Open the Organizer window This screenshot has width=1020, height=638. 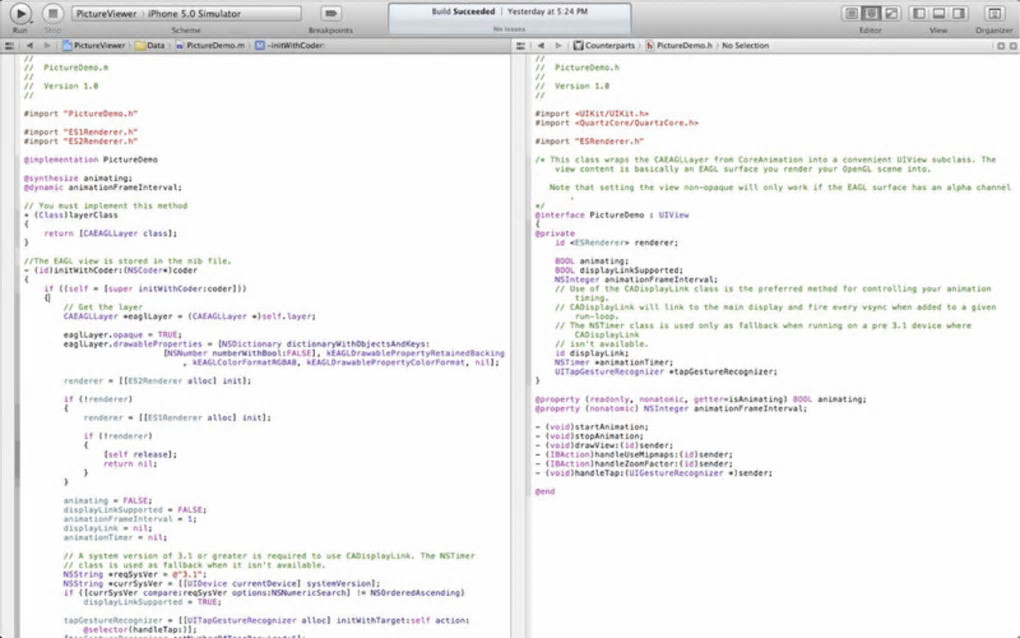pyautogui.click(x=994, y=14)
